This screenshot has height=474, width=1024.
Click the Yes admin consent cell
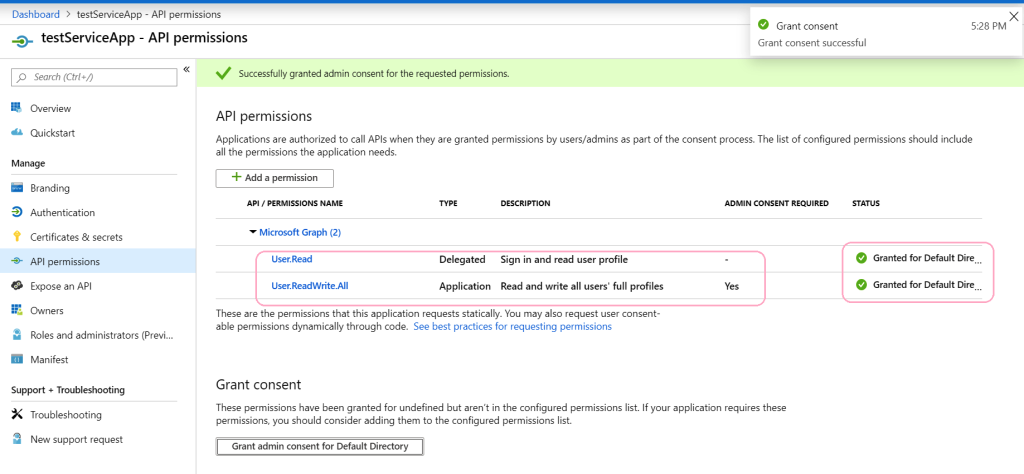pos(732,286)
